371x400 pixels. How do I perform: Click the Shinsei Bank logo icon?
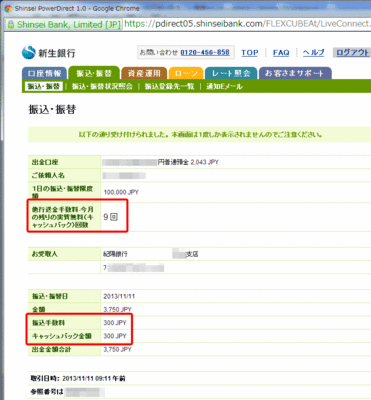pos(29,52)
